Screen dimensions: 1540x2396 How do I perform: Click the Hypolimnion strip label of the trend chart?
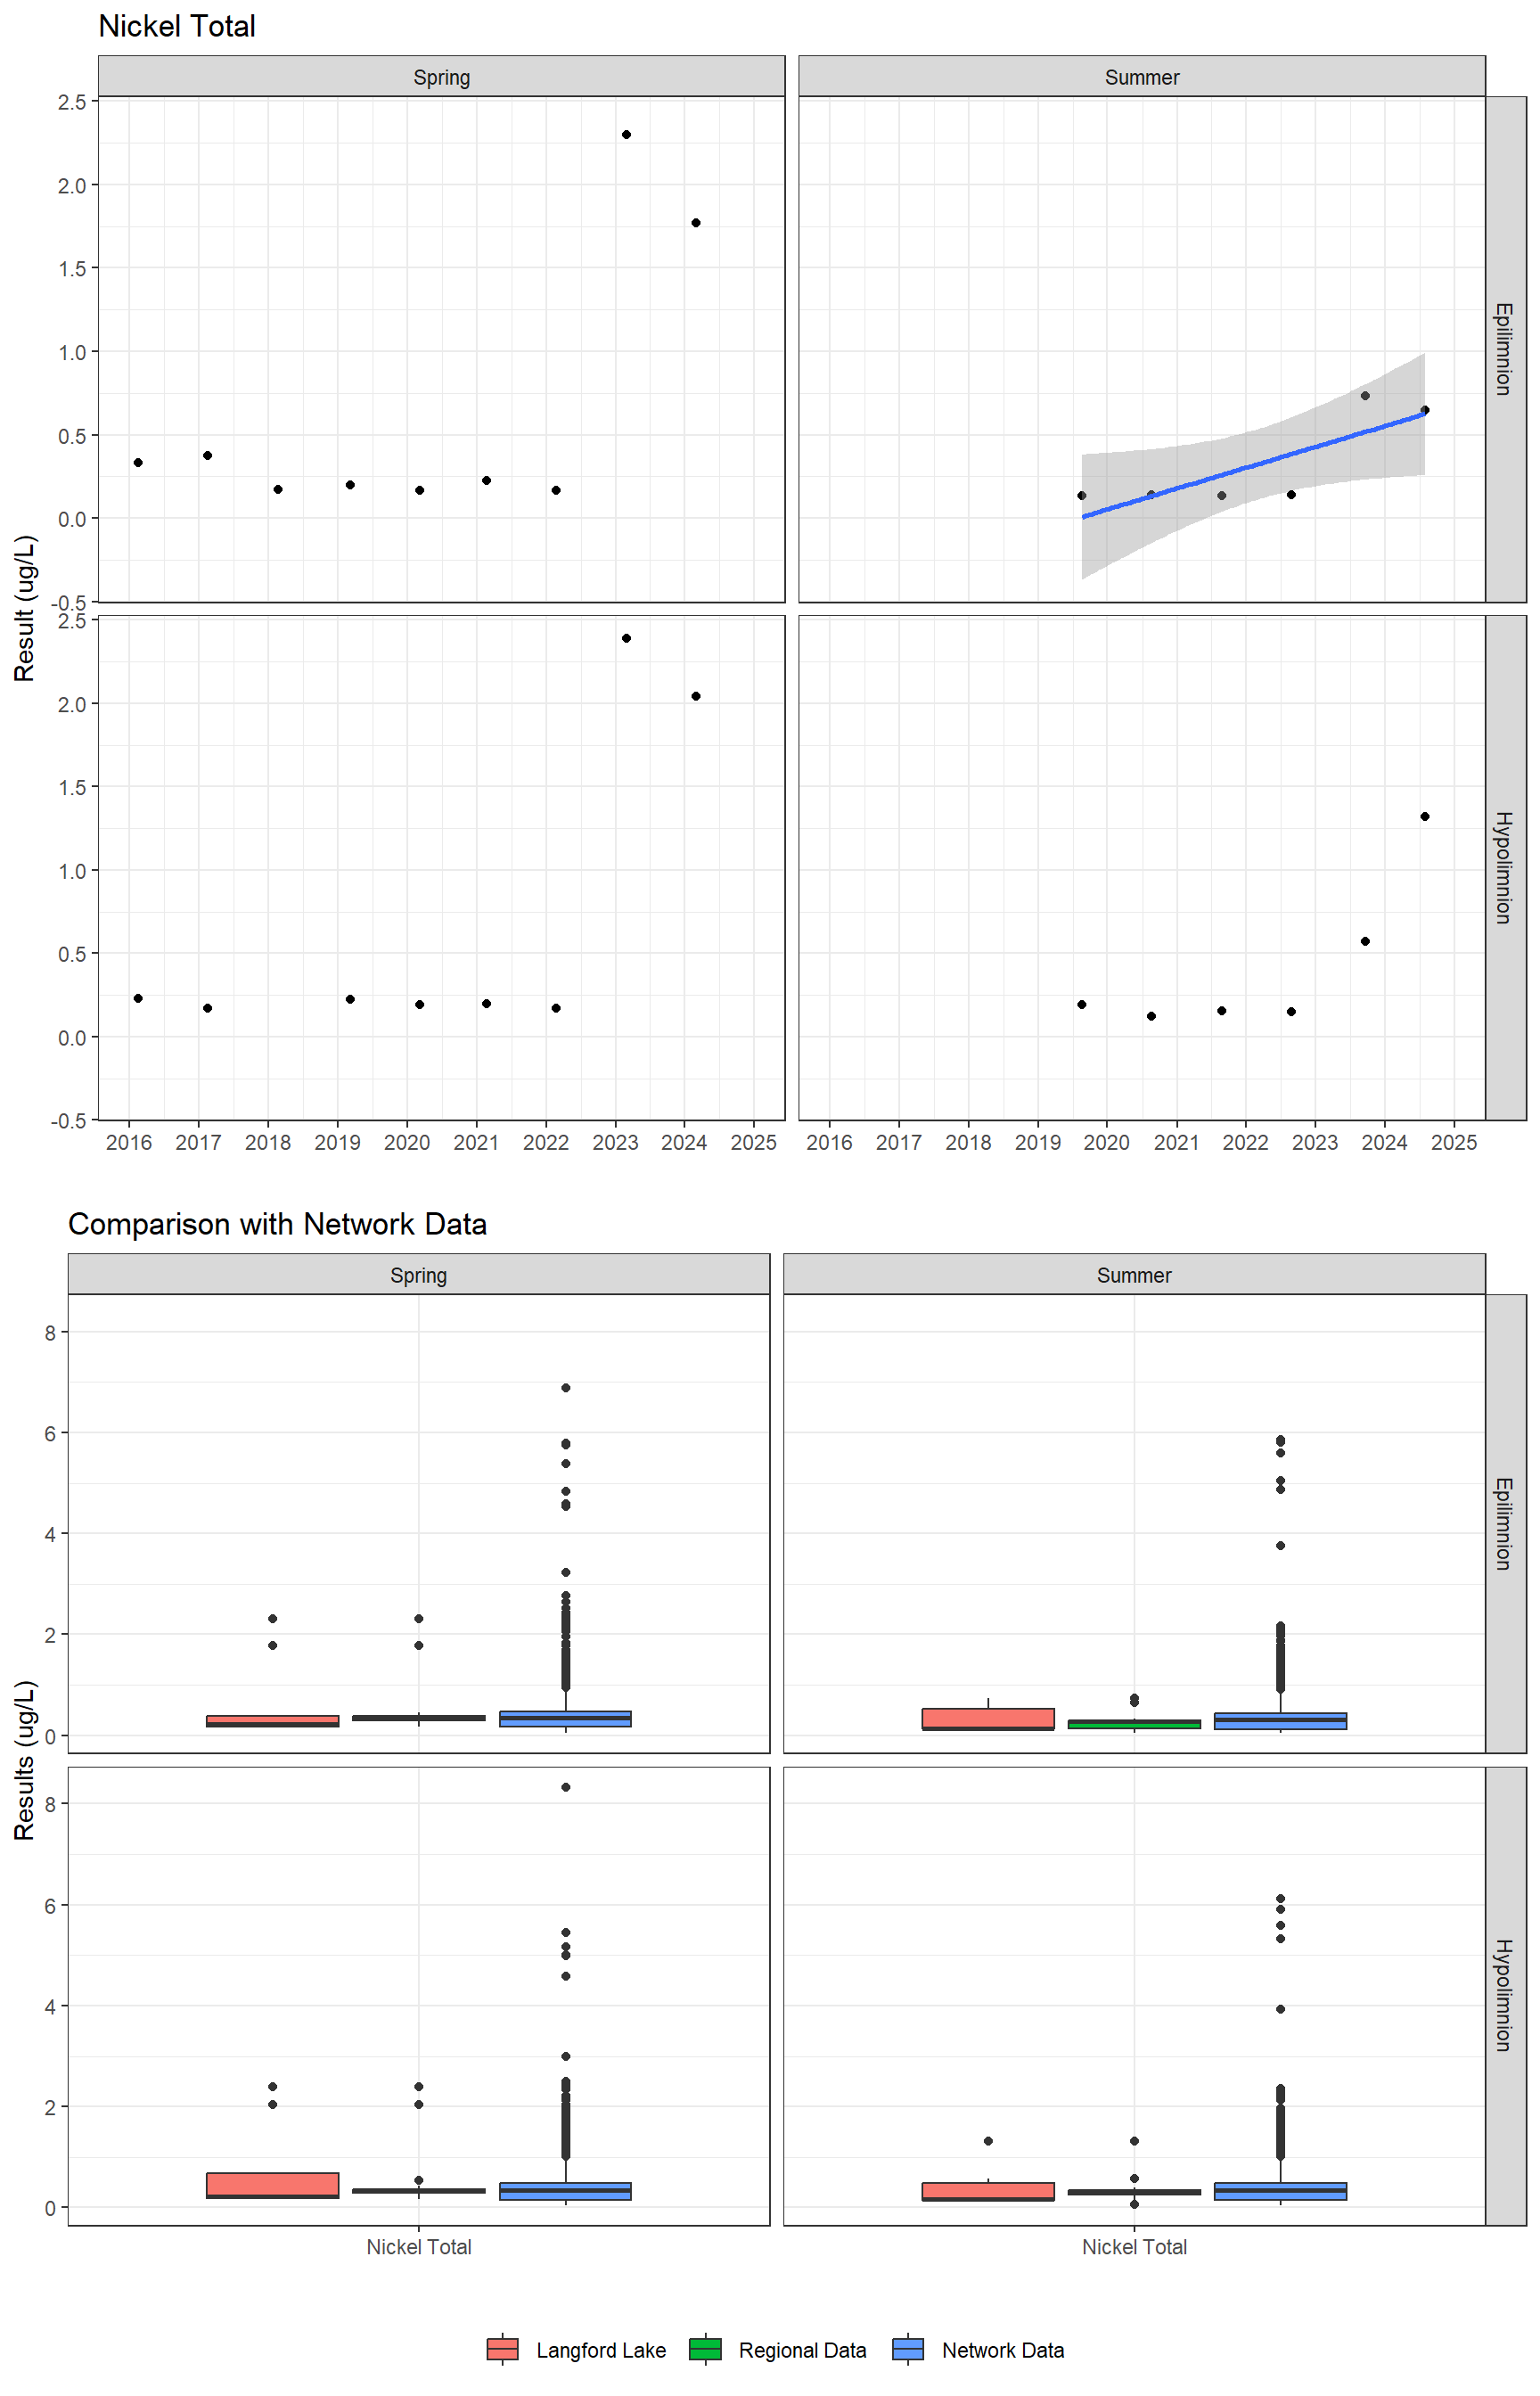(1505, 867)
